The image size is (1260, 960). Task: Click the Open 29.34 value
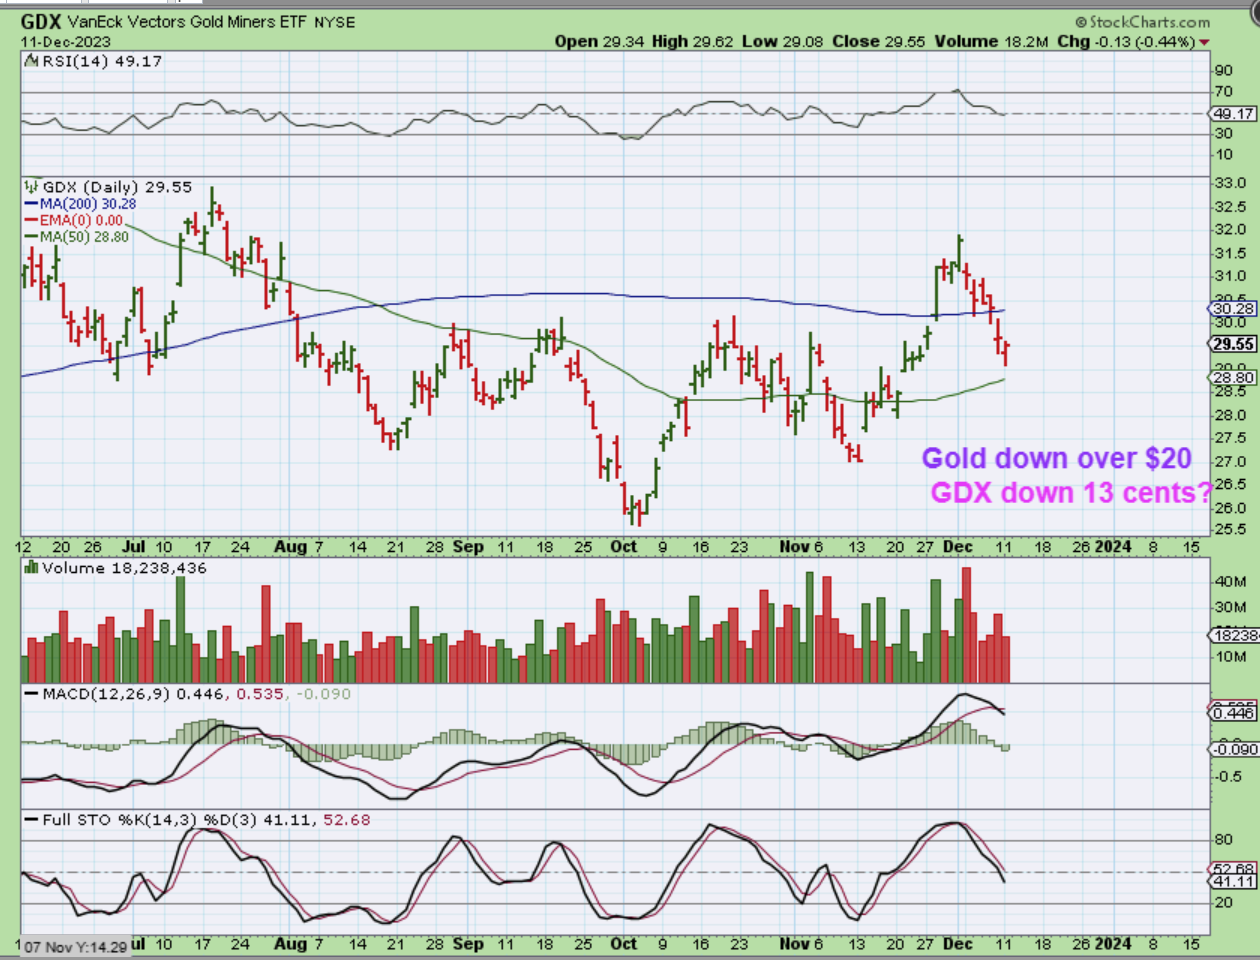click(x=598, y=41)
